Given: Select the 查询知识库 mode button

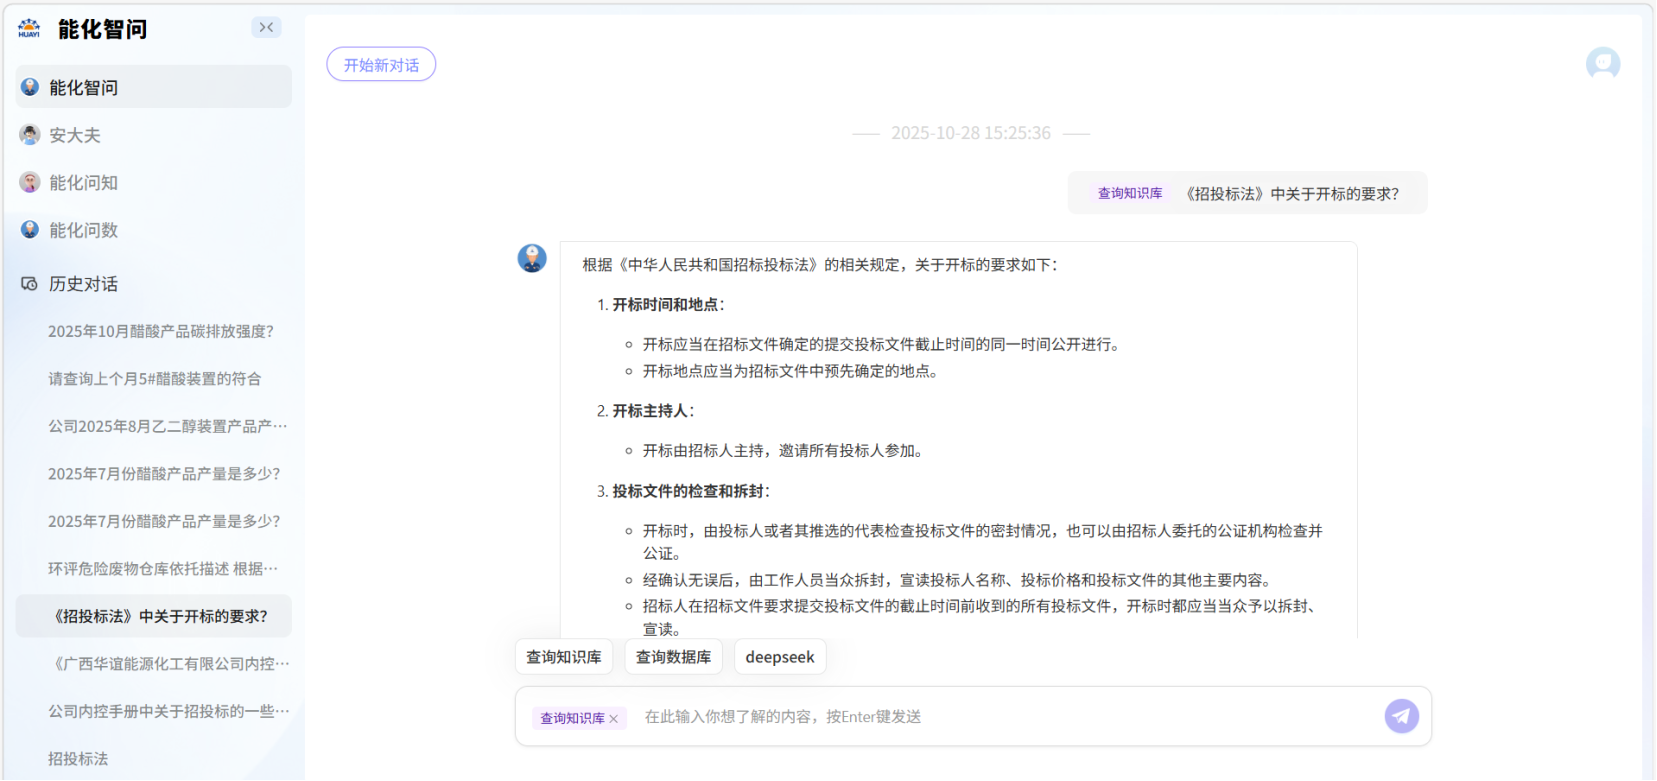Looking at the screenshot, I should (564, 657).
